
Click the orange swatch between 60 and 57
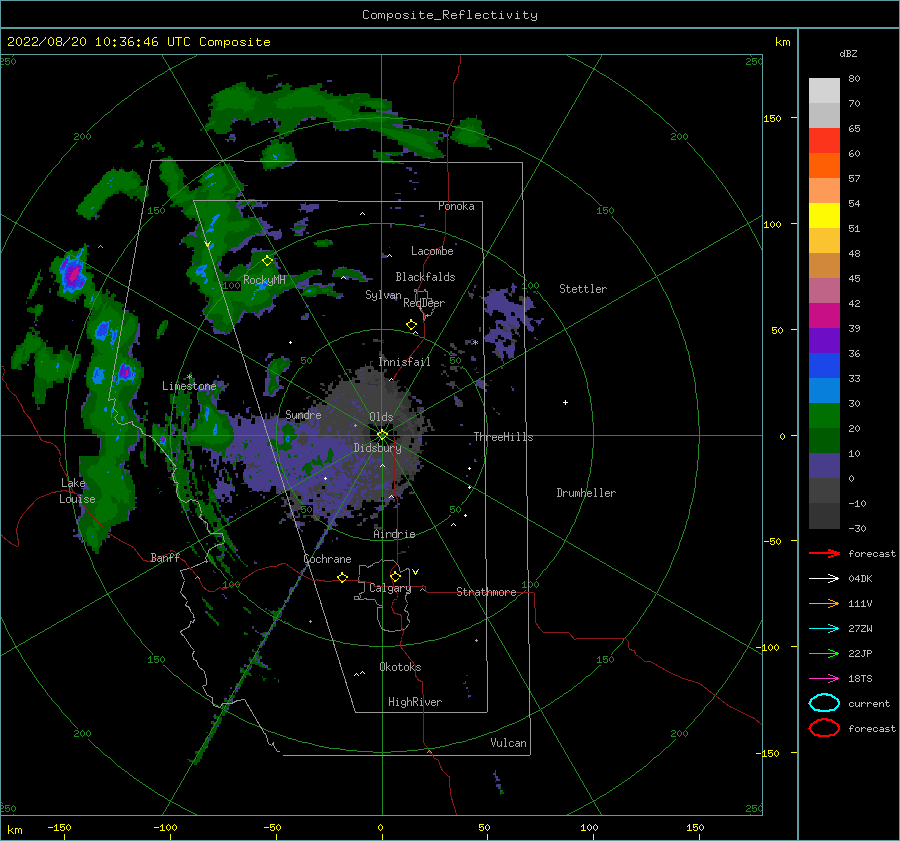point(824,165)
